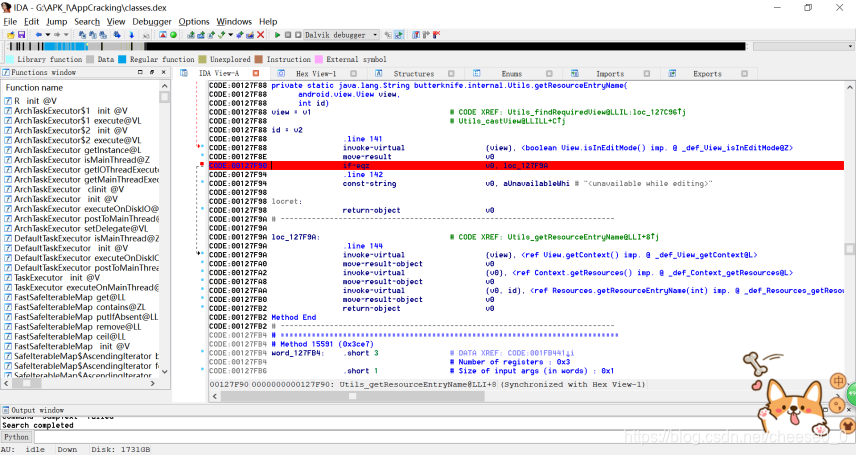The image size is (857, 455).
Task: Click the loc_127F9A label in disassembly
Action: pyautogui.click(x=295, y=237)
